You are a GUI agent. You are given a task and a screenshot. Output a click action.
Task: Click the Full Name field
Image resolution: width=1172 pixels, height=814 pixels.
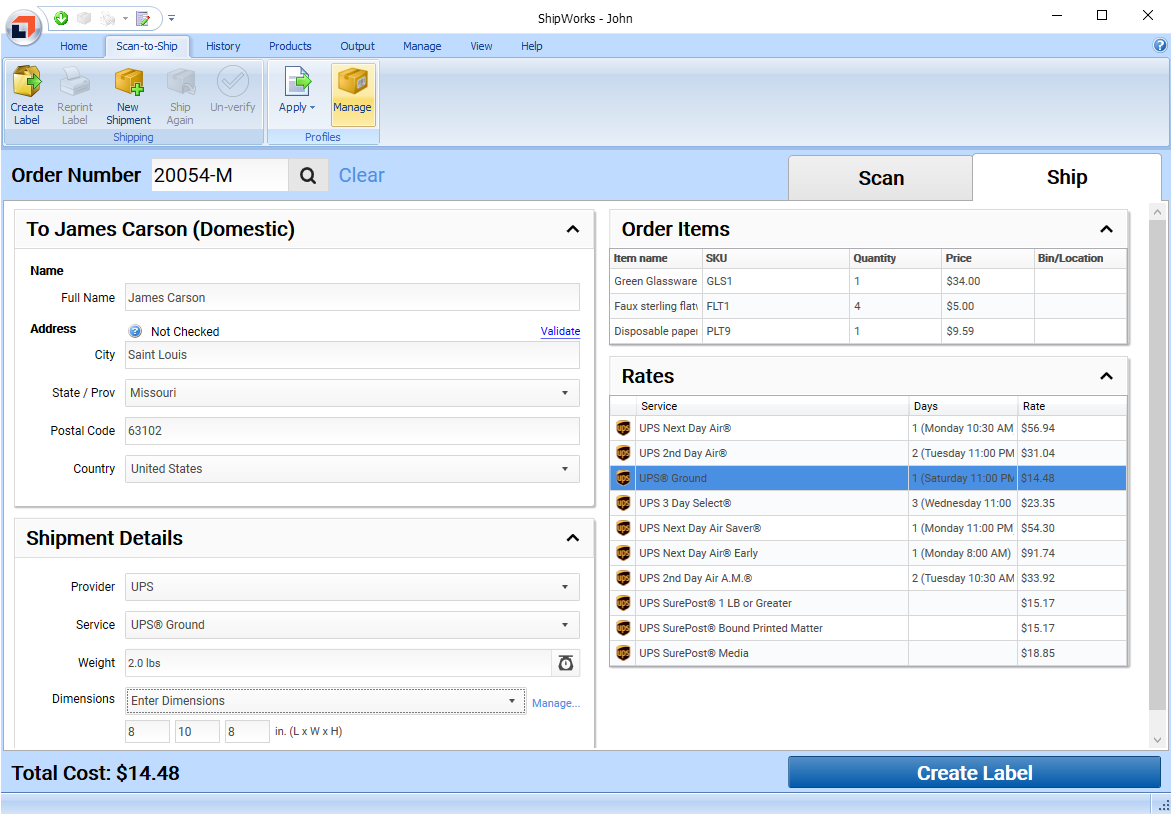click(x=352, y=297)
